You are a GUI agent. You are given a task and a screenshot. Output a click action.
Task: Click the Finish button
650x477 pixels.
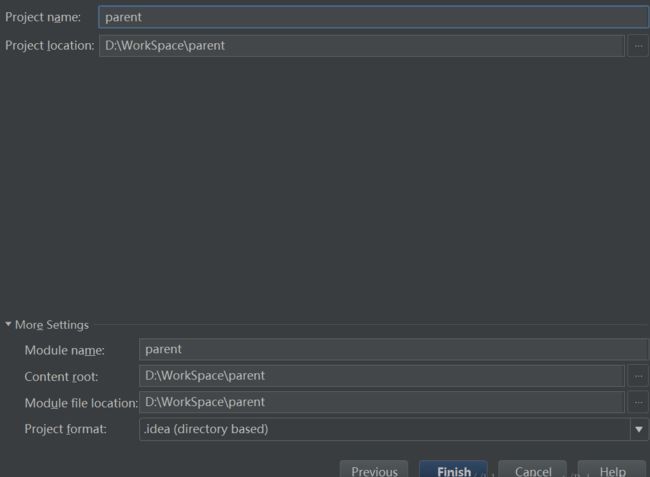pyautogui.click(x=454, y=471)
